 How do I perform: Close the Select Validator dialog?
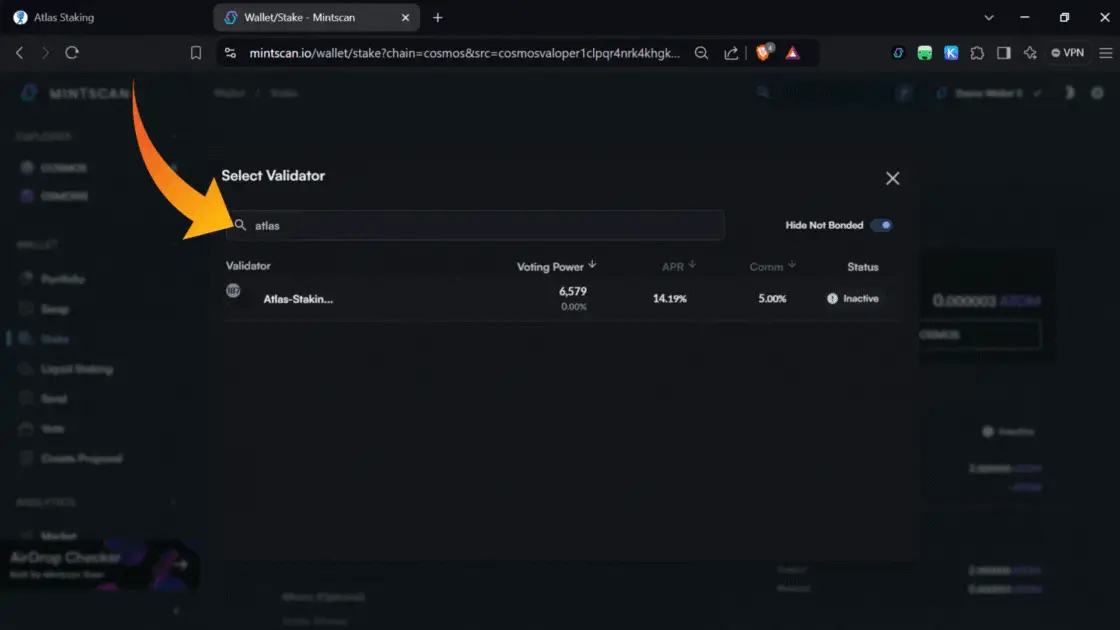coord(892,178)
